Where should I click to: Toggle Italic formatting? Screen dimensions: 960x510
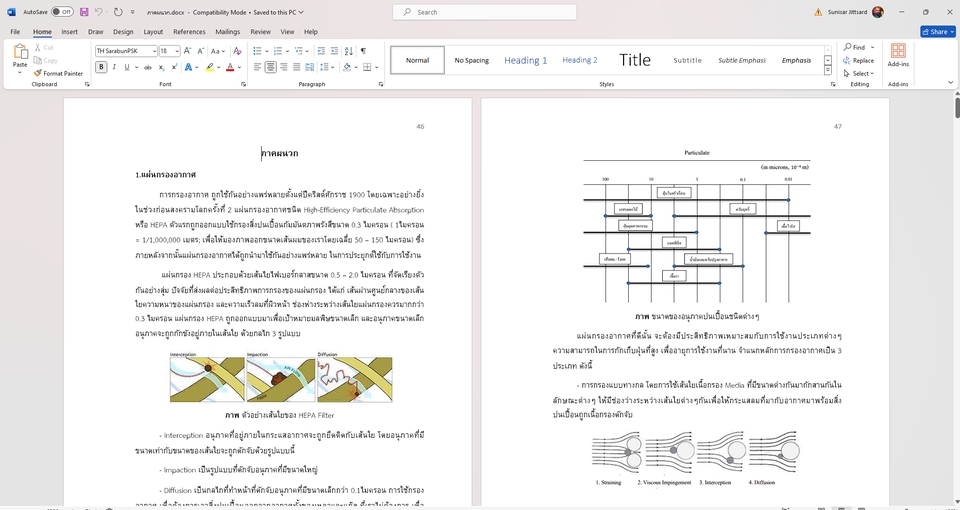coord(114,67)
